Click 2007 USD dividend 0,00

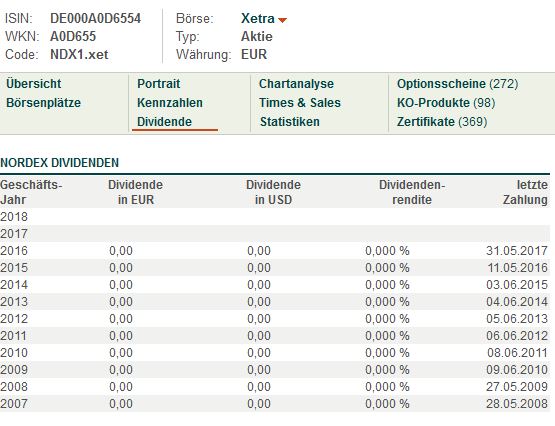[259, 403]
